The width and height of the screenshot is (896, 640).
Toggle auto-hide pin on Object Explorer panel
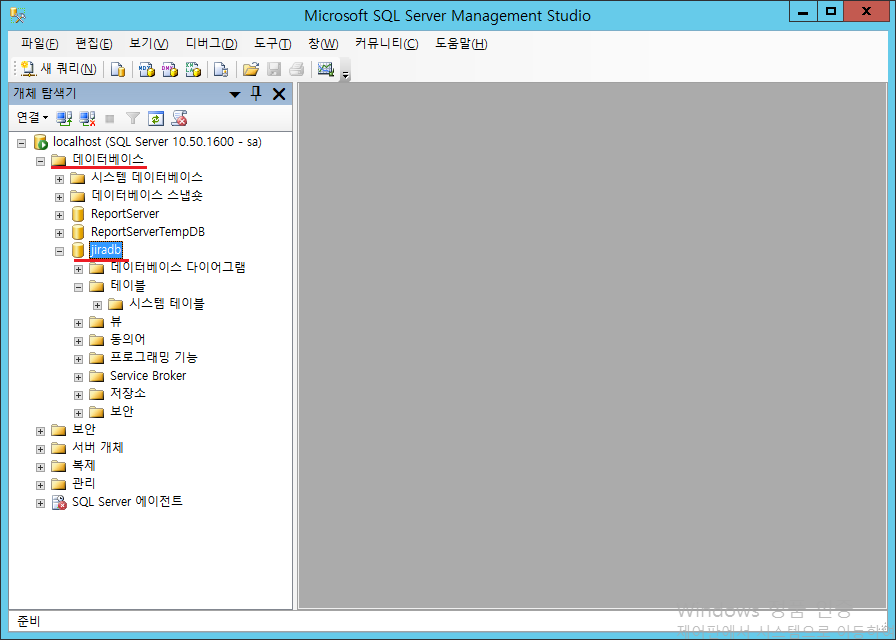(256, 93)
